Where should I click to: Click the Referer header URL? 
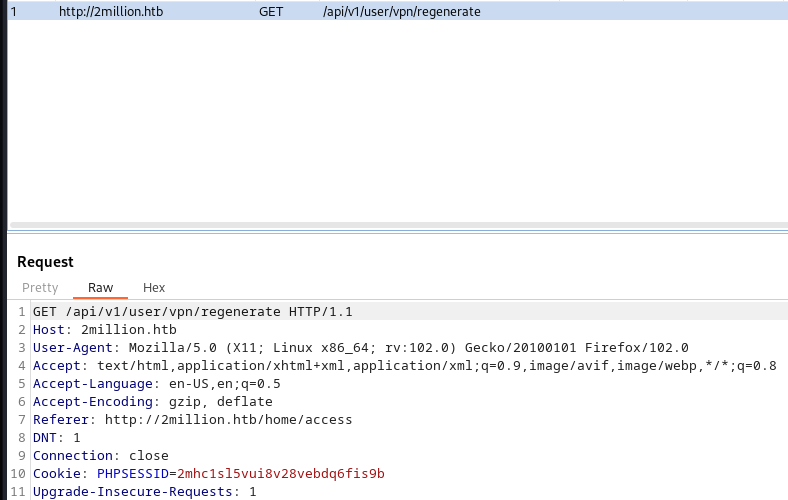[x=228, y=420]
